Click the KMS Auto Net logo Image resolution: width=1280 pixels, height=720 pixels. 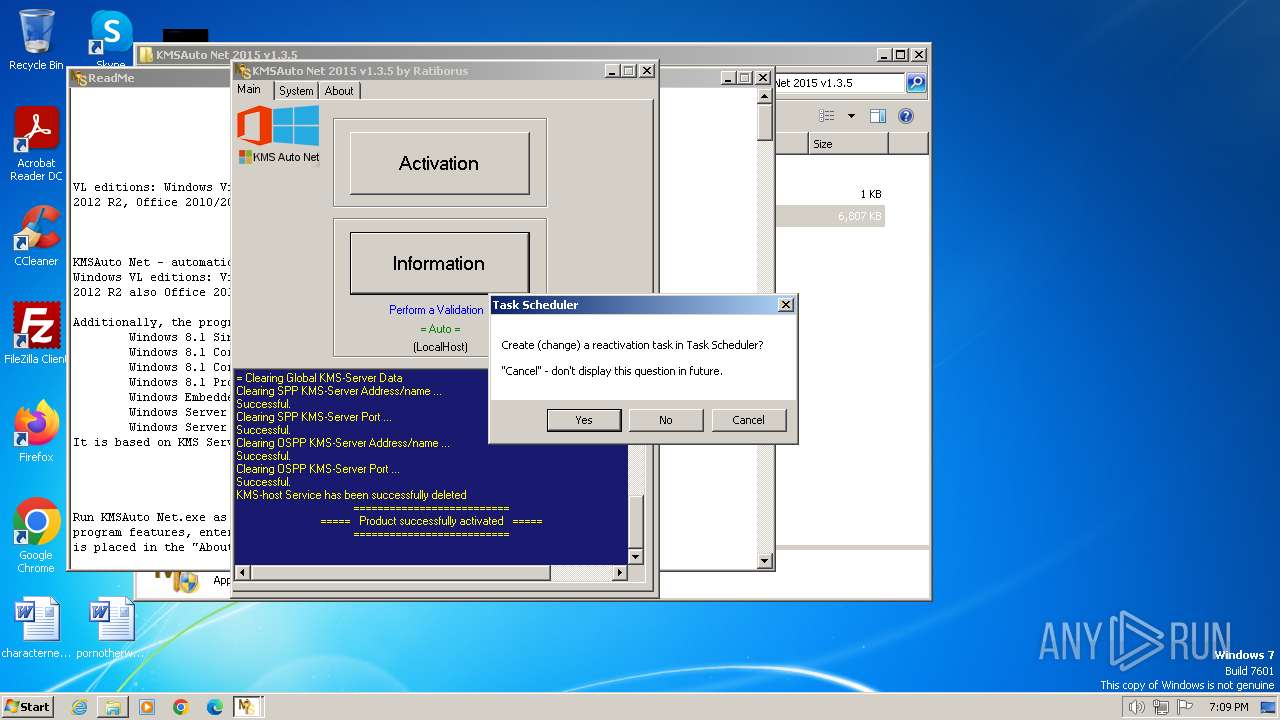coord(279,157)
